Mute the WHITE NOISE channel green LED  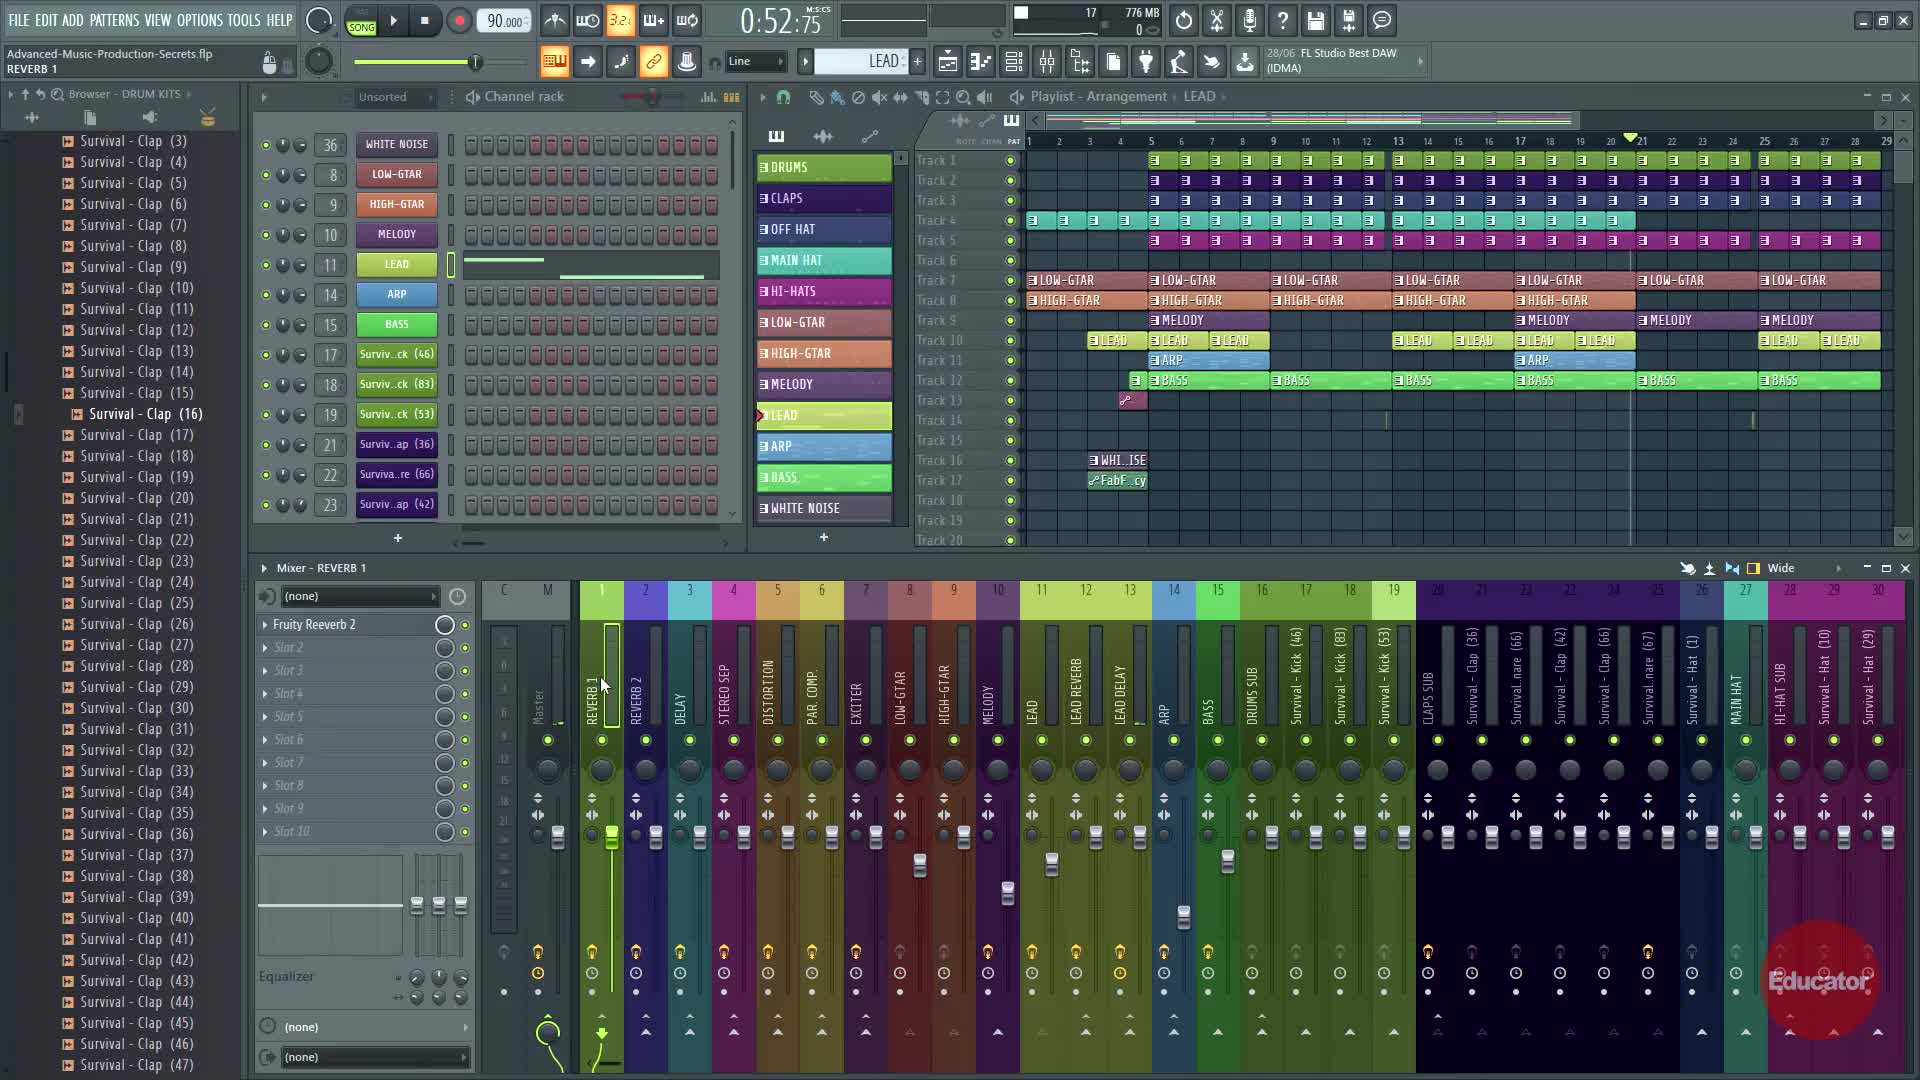point(265,144)
